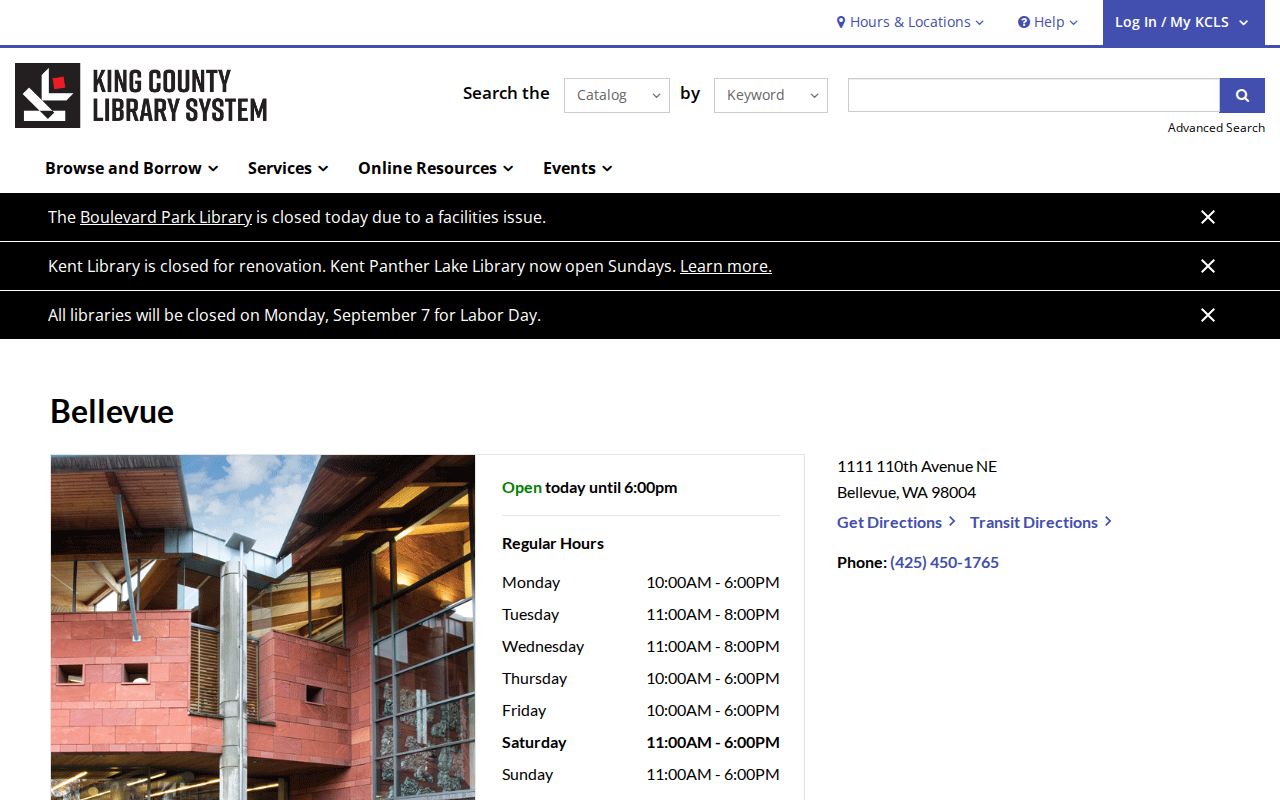Viewport: 1280px width, 800px height.
Task: Open the Catalog search scope dropdown
Action: pyautogui.click(x=617, y=95)
